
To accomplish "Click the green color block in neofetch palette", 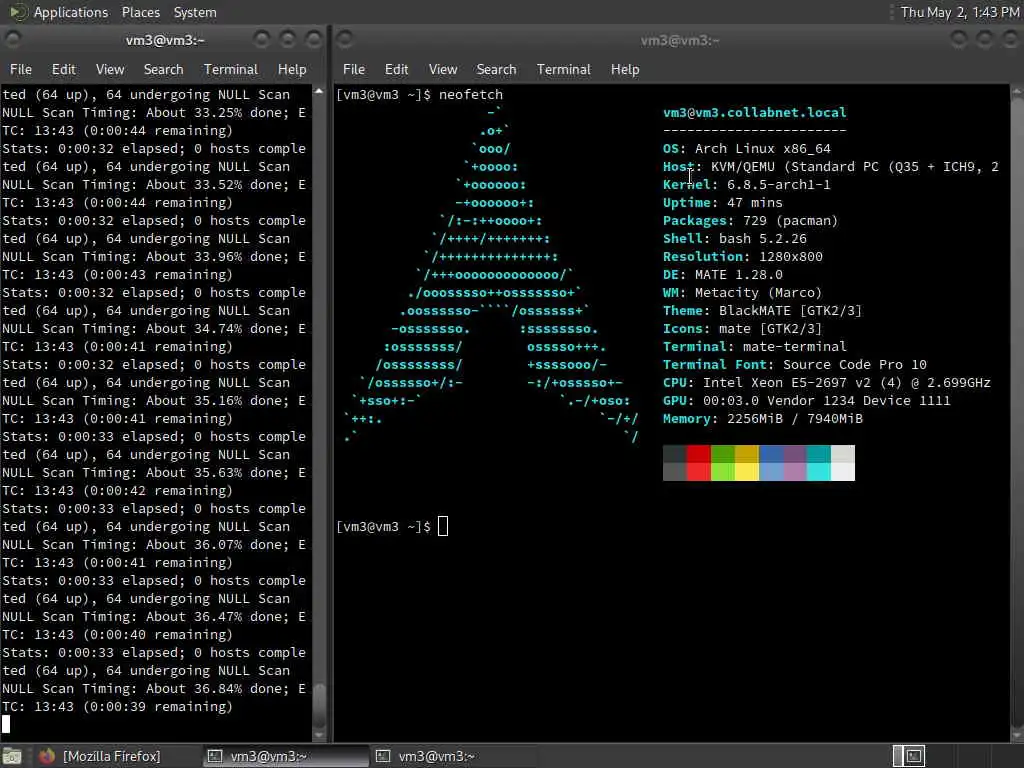I will (x=723, y=462).
